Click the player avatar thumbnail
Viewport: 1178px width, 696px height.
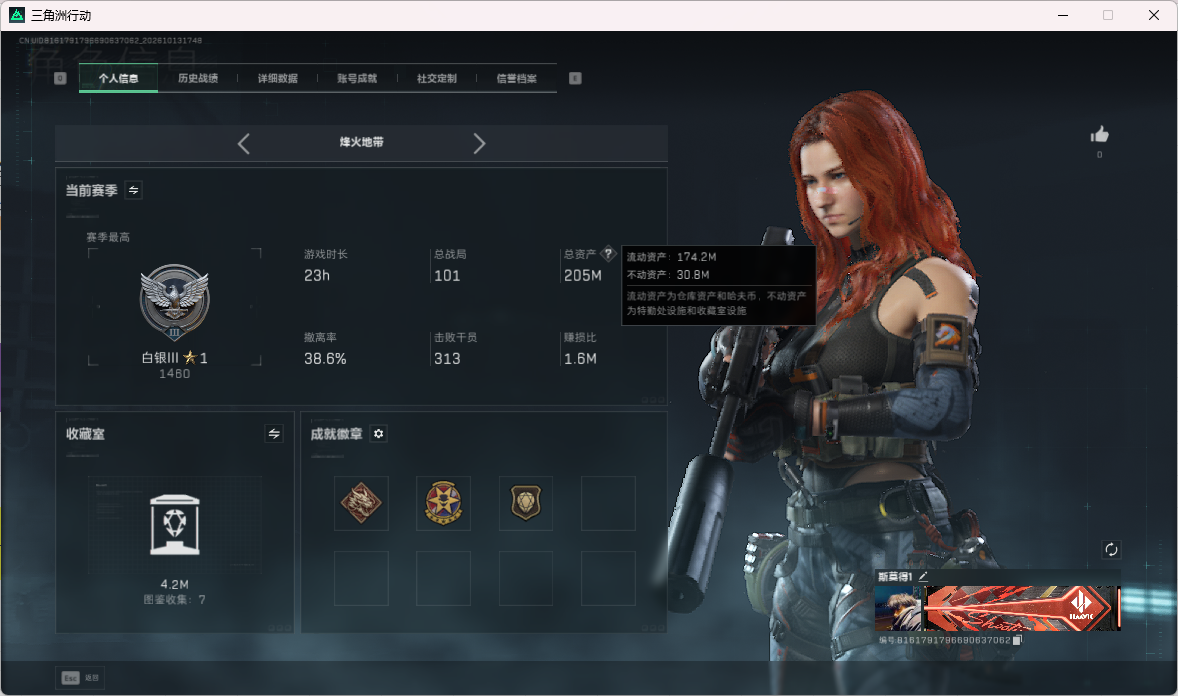899,608
